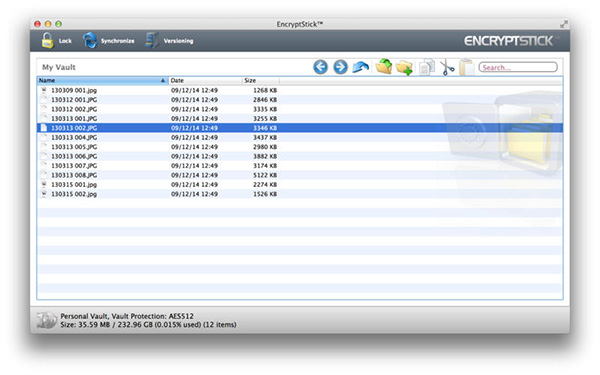Click the Versioning toolbar label
Viewport: 600px width, 375px height.
(178, 41)
